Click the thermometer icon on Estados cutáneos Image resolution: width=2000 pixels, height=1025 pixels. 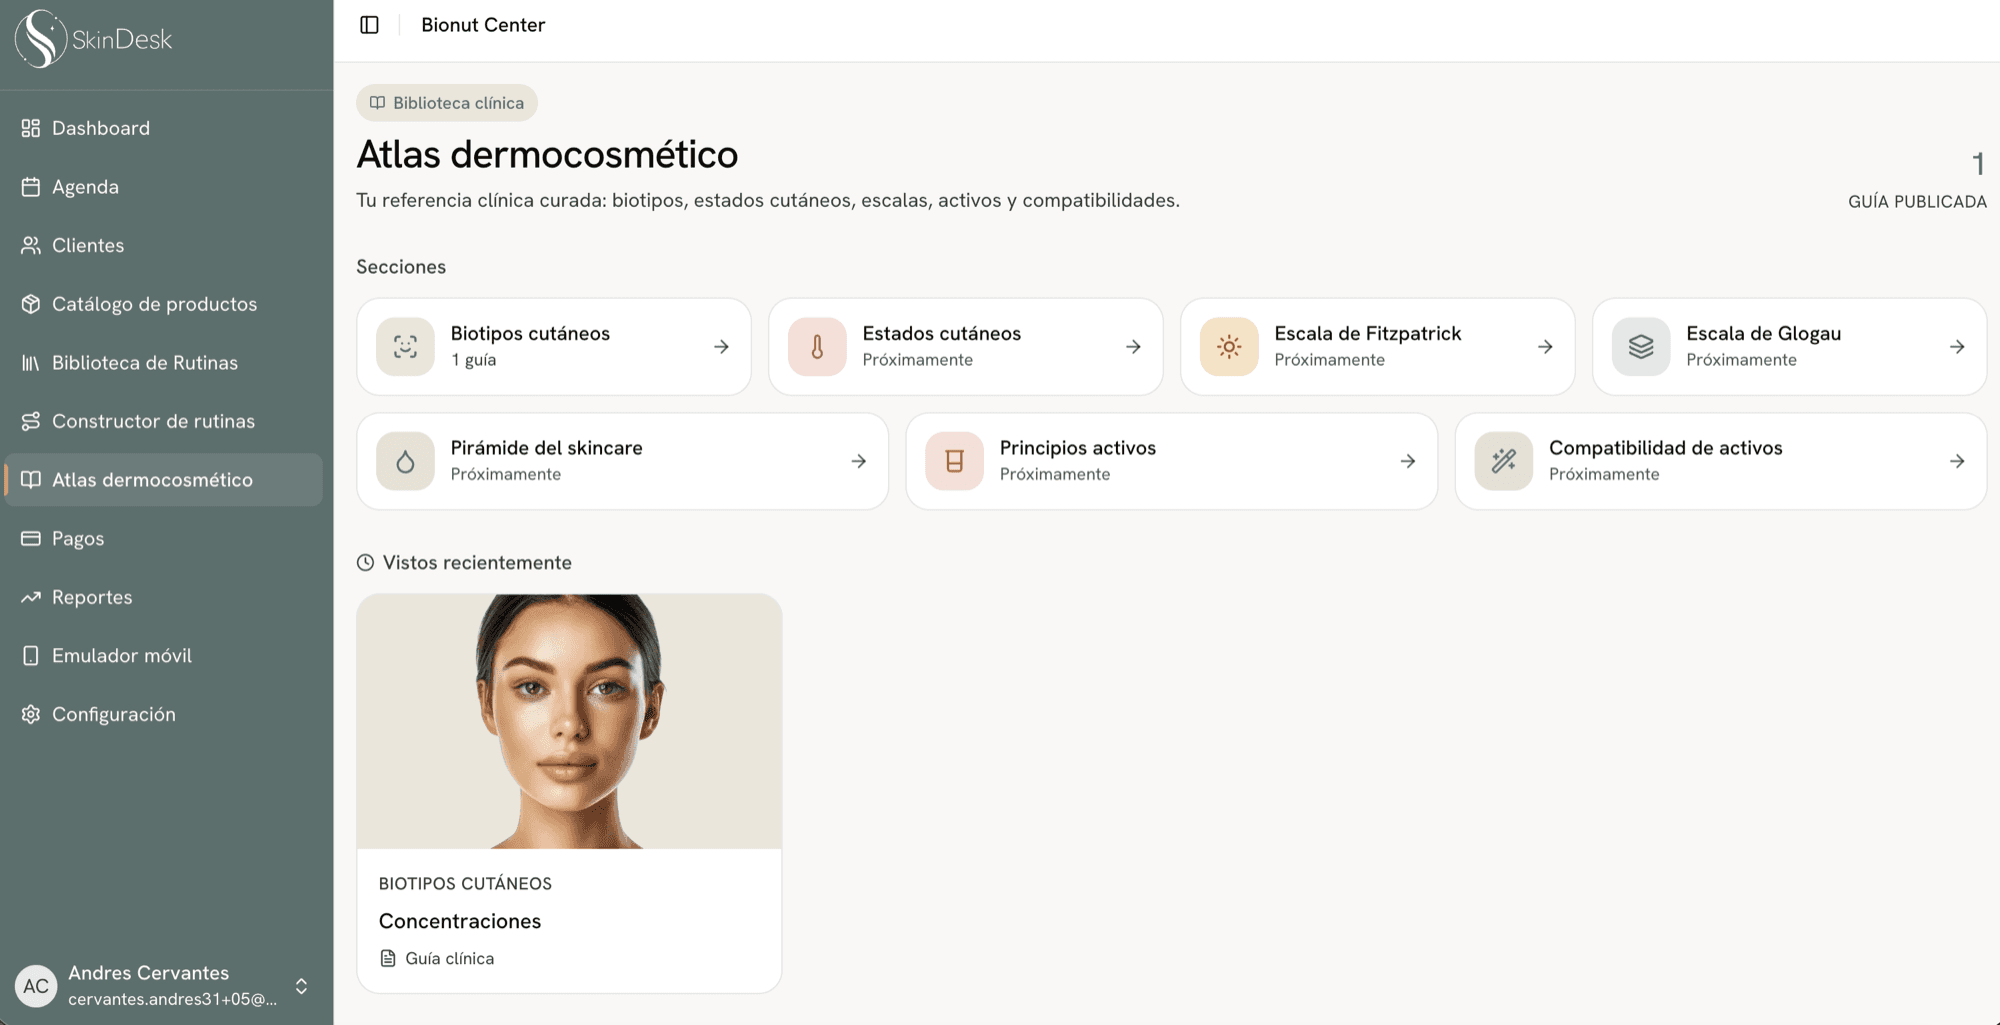(817, 347)
